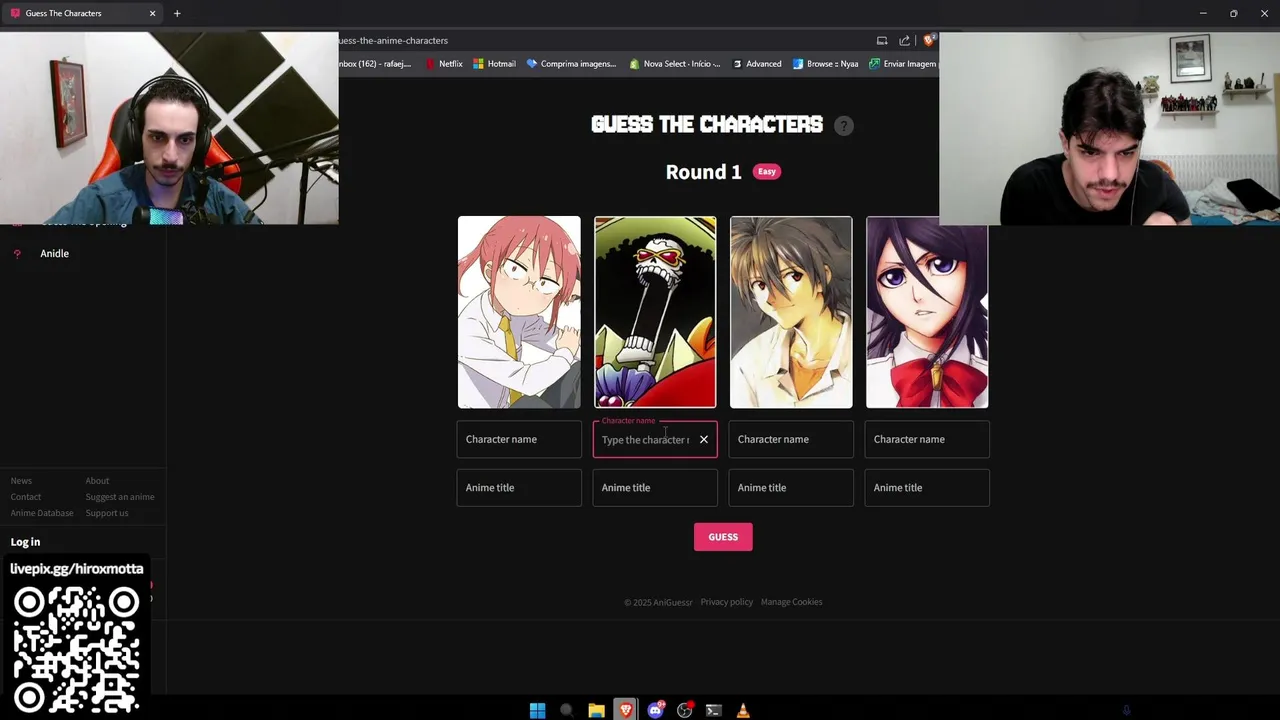Viewport: 1280px width, 720px height.
Task: Open the help question mark icon beside the title
Action: point(844,126)
